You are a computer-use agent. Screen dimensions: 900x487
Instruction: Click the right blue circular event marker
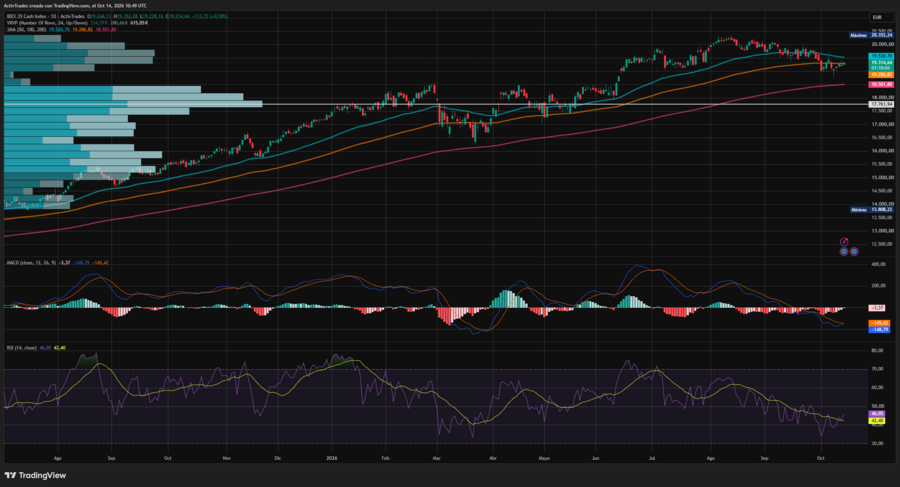point(854,252)
